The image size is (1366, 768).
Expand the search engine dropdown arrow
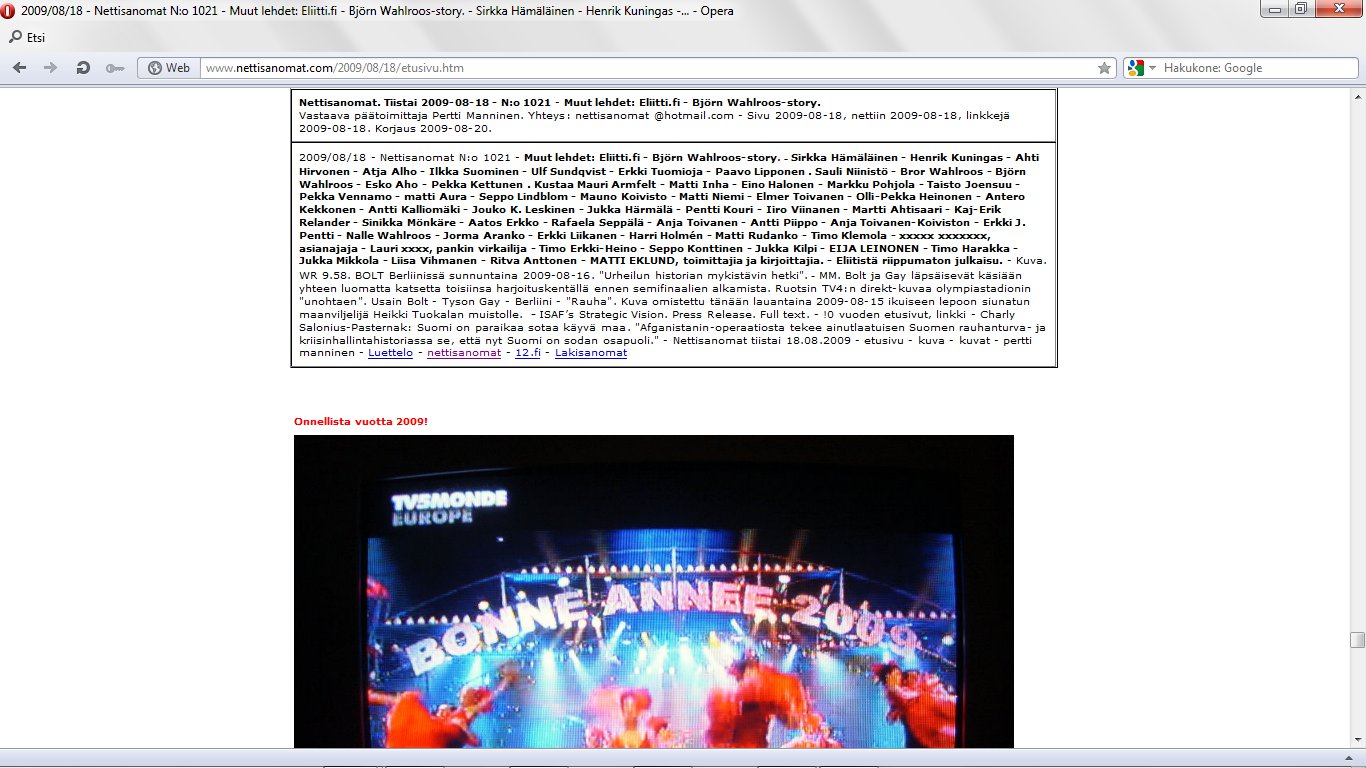tap(1152, 68)
